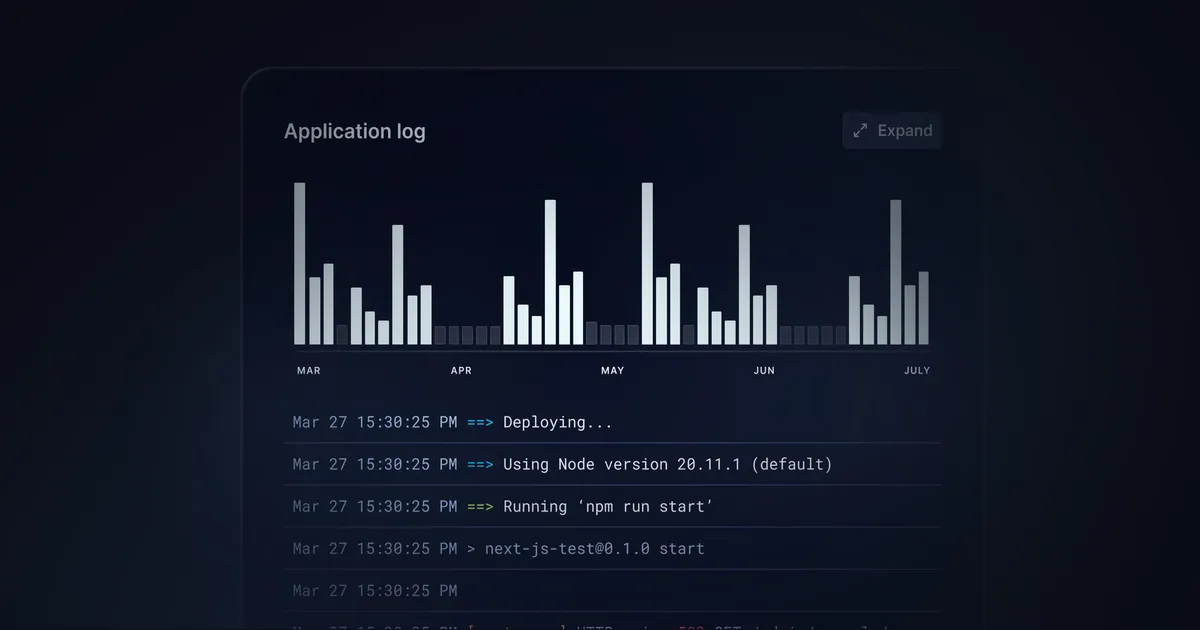Click the blue arrow before 'Using Node'
This screenshot has width=1200, height=630.
(480, 465)
